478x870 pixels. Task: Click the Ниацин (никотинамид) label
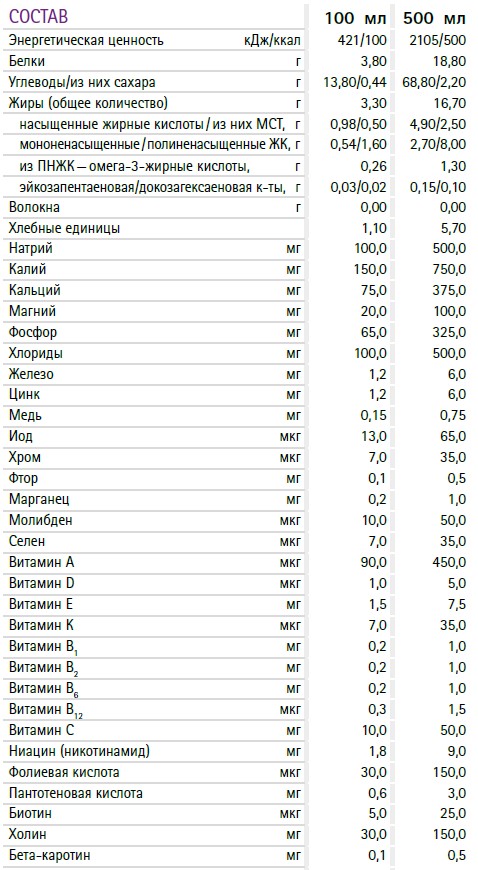click(79, 751)
